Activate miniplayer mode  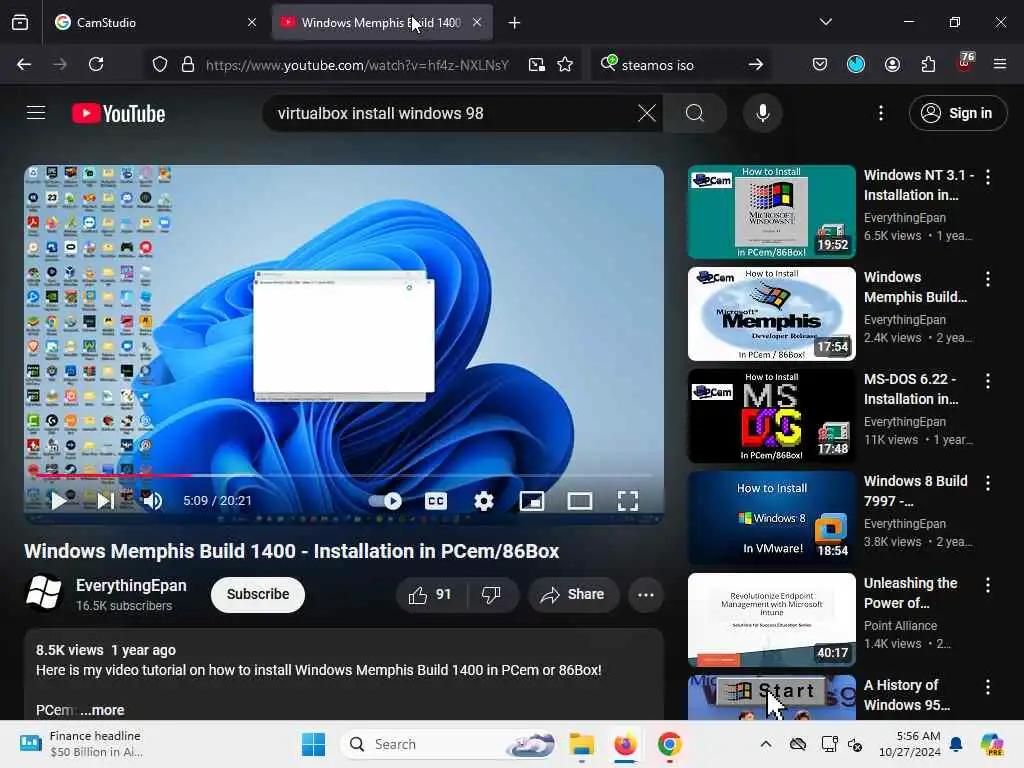[532, 501]
